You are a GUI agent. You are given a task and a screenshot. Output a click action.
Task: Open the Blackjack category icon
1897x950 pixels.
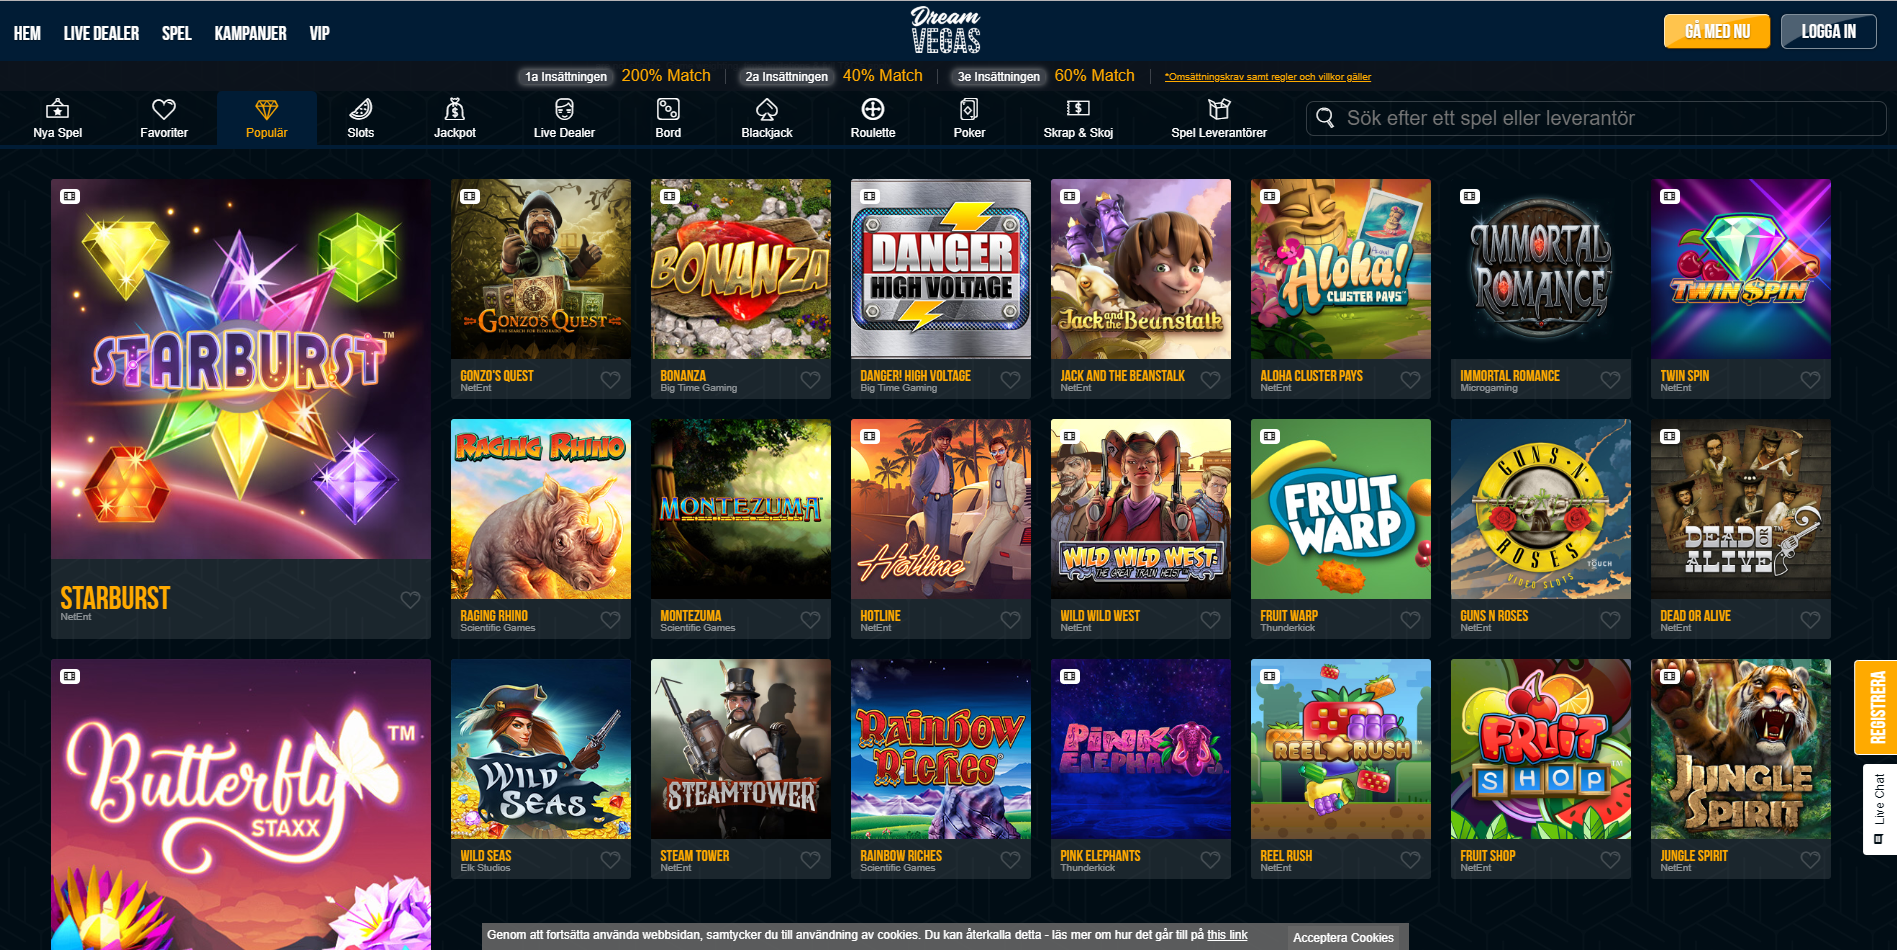767,109
